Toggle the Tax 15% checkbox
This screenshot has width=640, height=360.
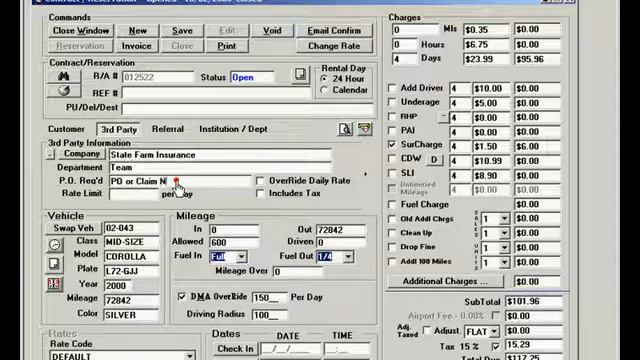pyautogui.click(x=496, y=346)
